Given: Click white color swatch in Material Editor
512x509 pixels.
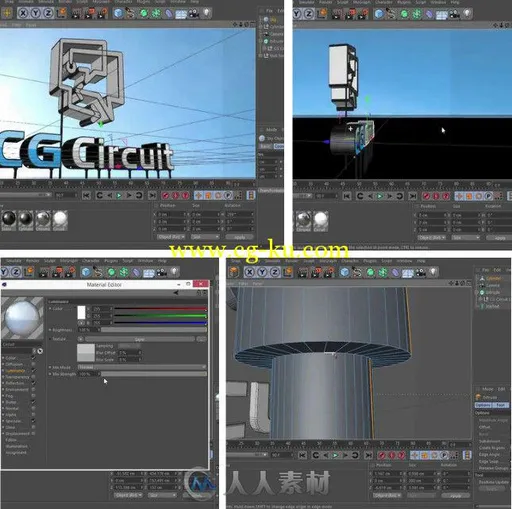Looking at the screenshot, I should (81, 312).
